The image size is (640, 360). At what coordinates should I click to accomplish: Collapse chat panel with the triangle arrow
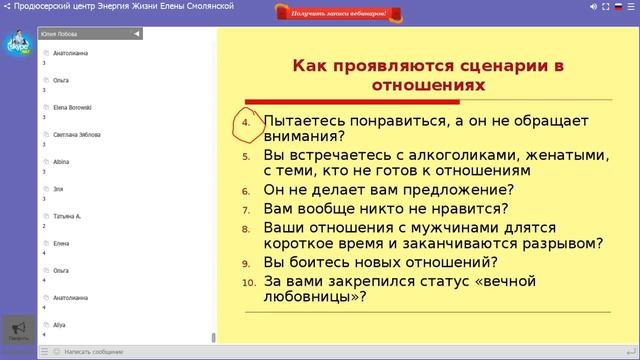coord(136,33)
